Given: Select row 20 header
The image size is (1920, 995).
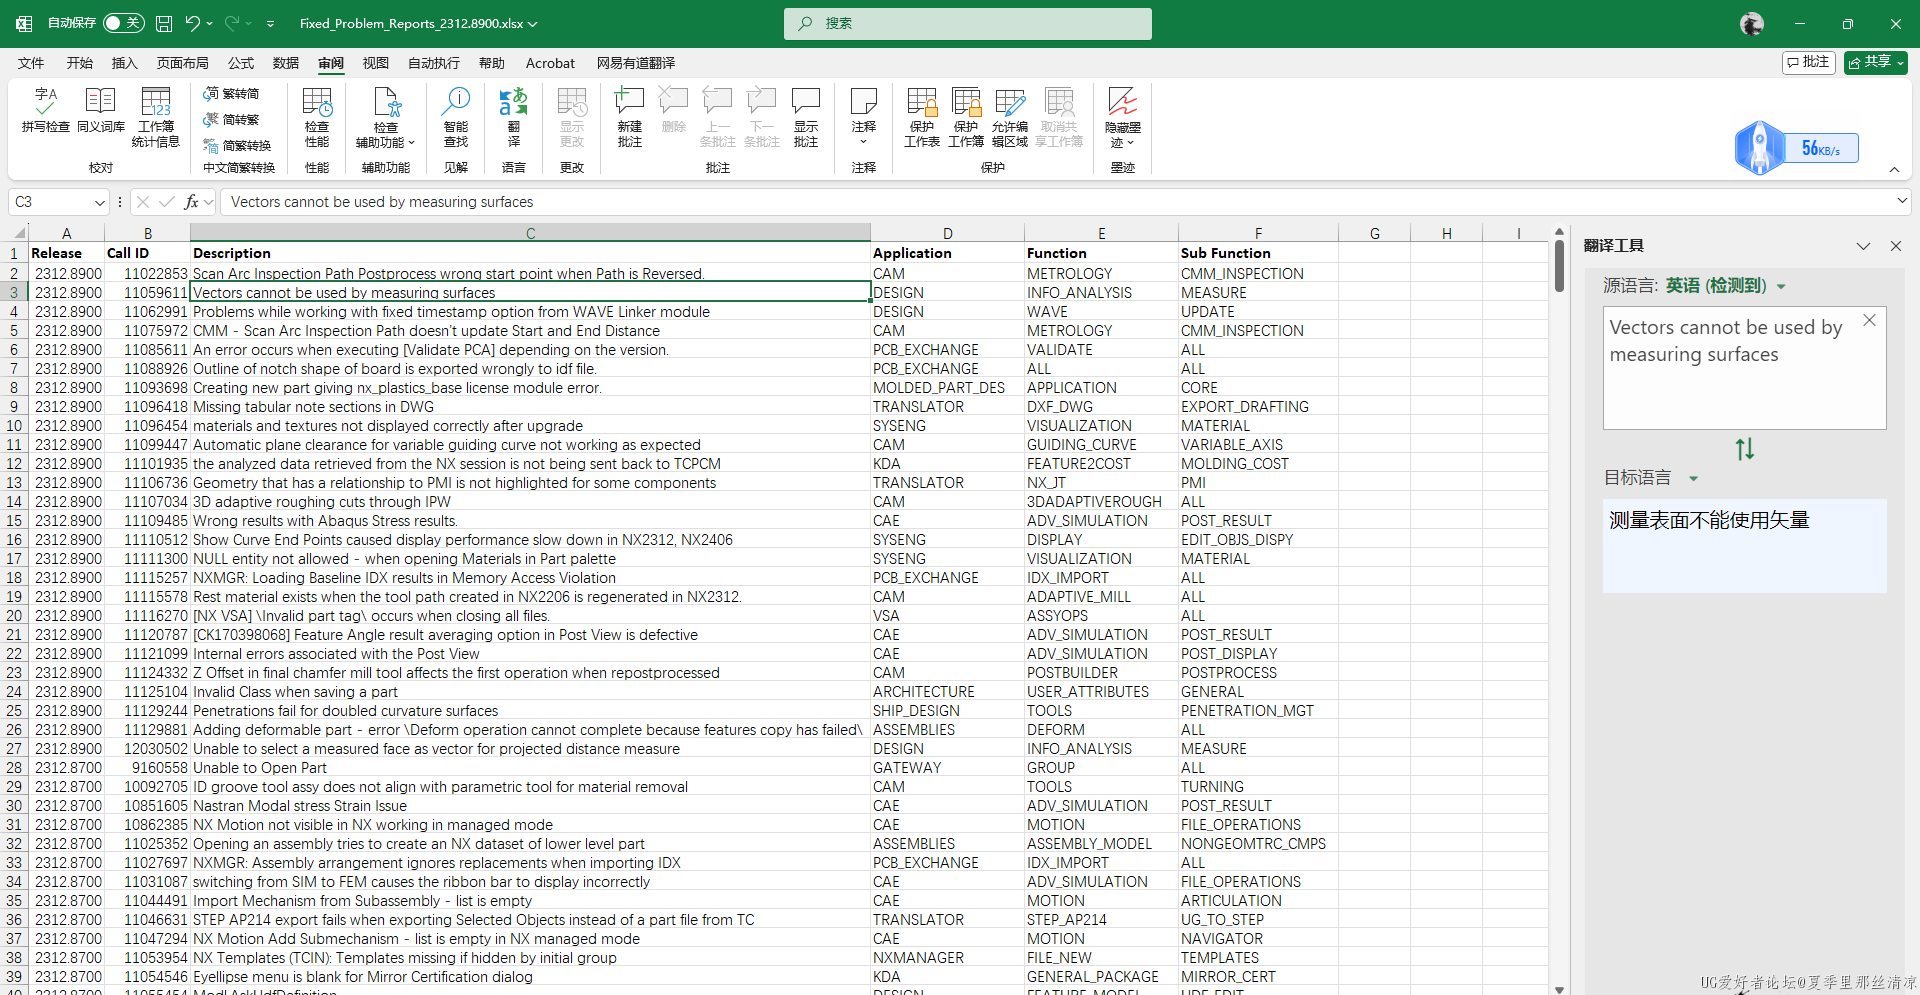Looking at the screenshot, I should pyautogui.click(x=14, y=616).
